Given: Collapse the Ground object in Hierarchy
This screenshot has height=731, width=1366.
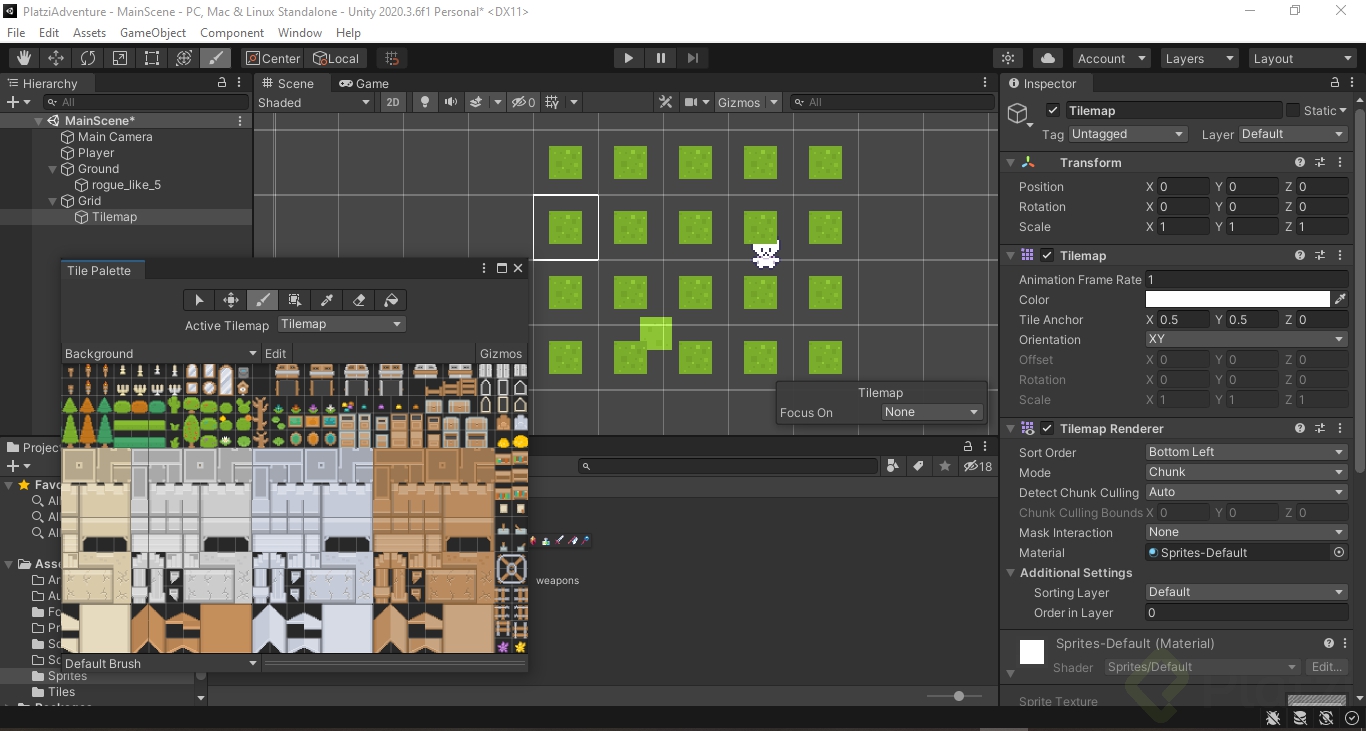Looking at the screenshot, I should [x=54, y=169].
